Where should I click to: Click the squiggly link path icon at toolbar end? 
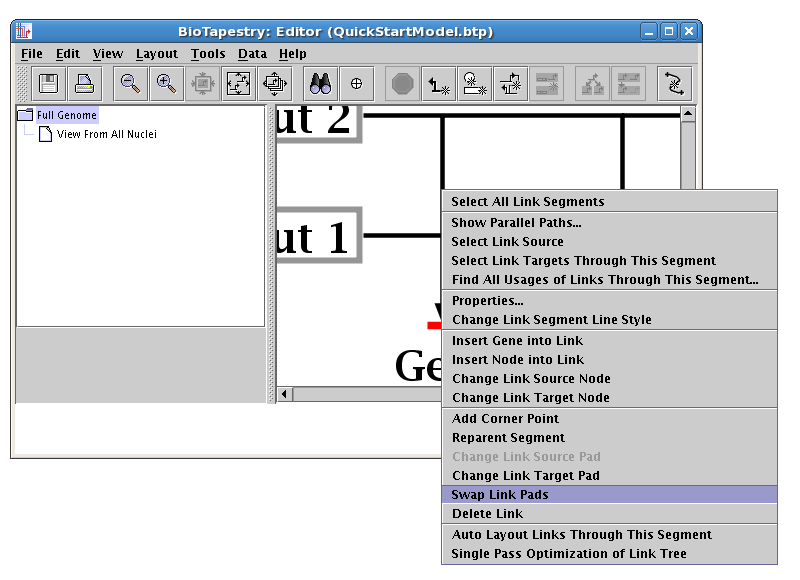pyautogui.click(x=675, y=84)
